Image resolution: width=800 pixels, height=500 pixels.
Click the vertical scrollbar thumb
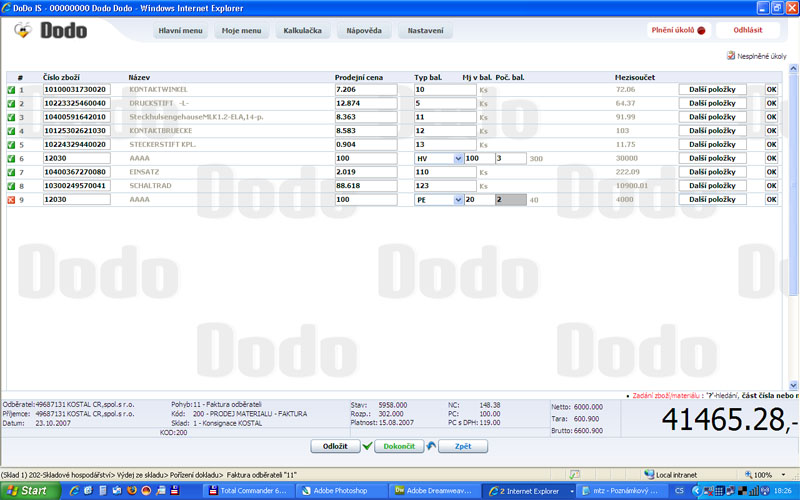tap(793, 184)
